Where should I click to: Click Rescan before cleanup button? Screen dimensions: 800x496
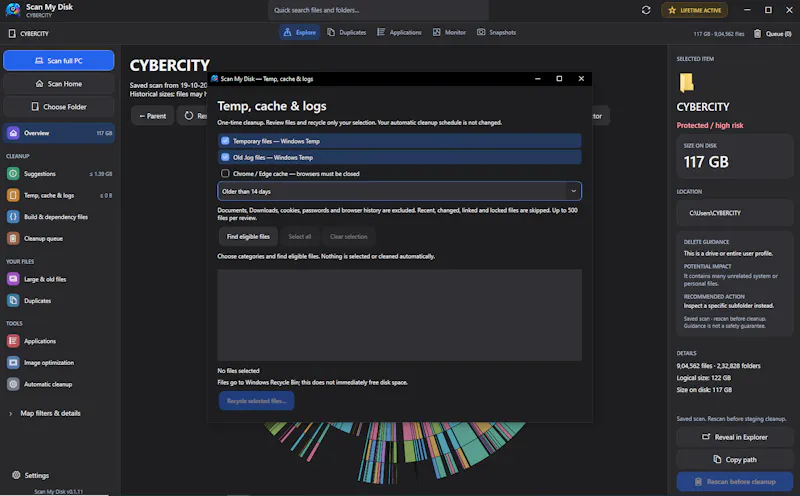(x=735, y=482)
